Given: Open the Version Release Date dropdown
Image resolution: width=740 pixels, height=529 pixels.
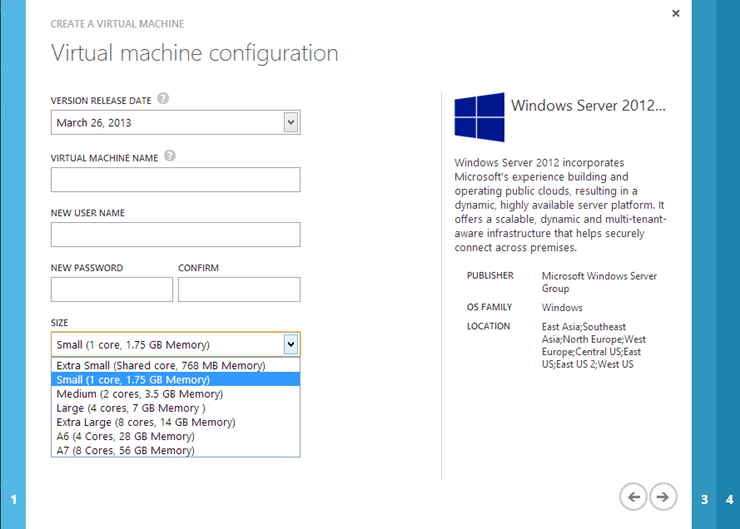Looking at the screenshot, I should pyautogui.click(x=291, y=122).
